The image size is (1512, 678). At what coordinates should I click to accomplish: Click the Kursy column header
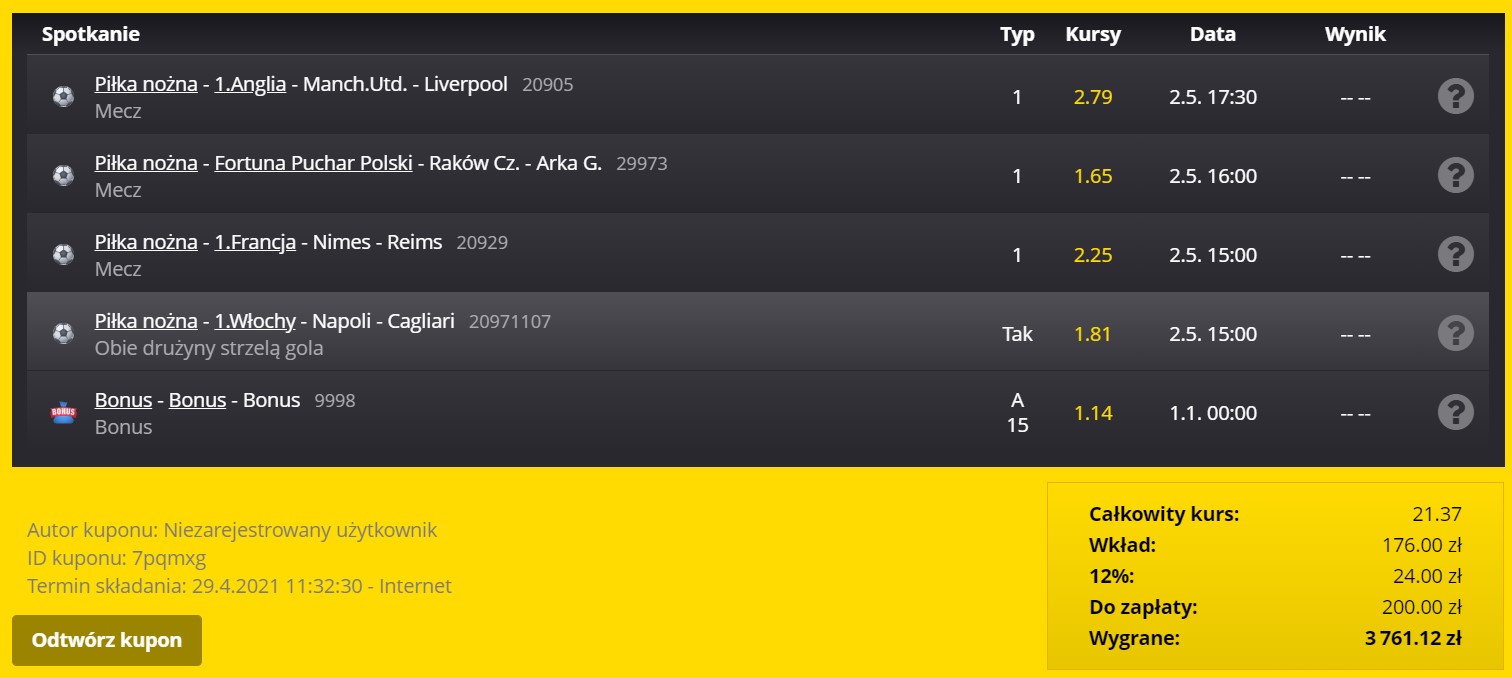(x=1093, y=34)
